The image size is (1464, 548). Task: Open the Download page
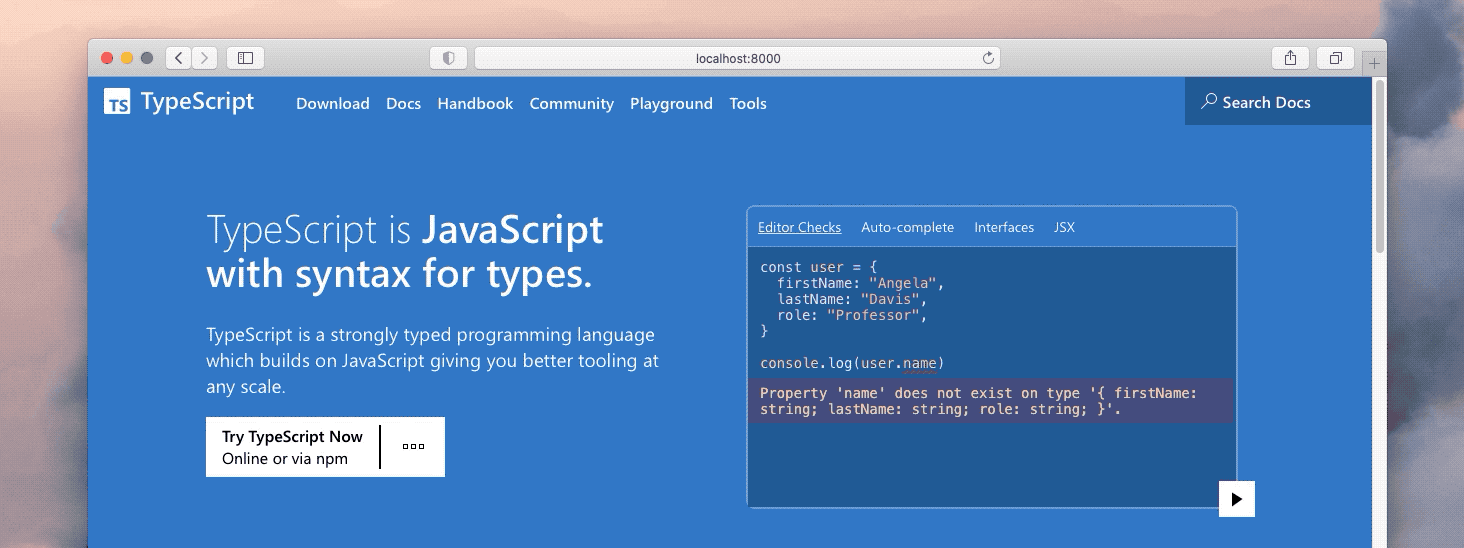(333, 103)
